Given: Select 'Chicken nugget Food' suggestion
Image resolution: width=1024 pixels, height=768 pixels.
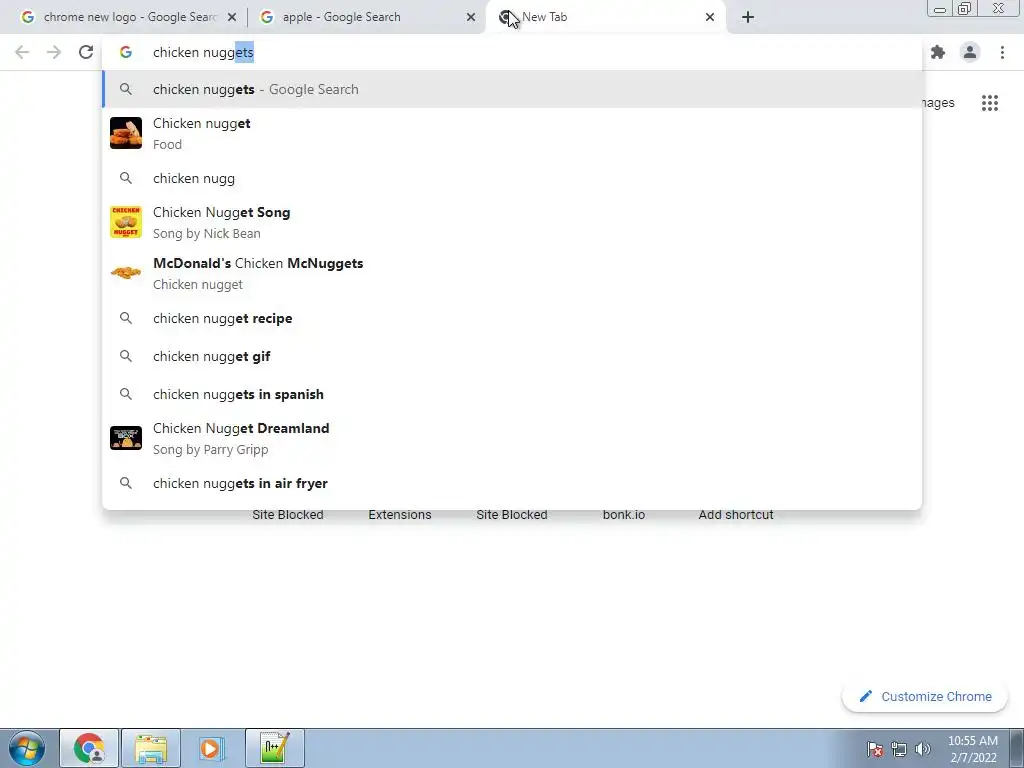Looking at the screenshot, I should pos(512,133).
